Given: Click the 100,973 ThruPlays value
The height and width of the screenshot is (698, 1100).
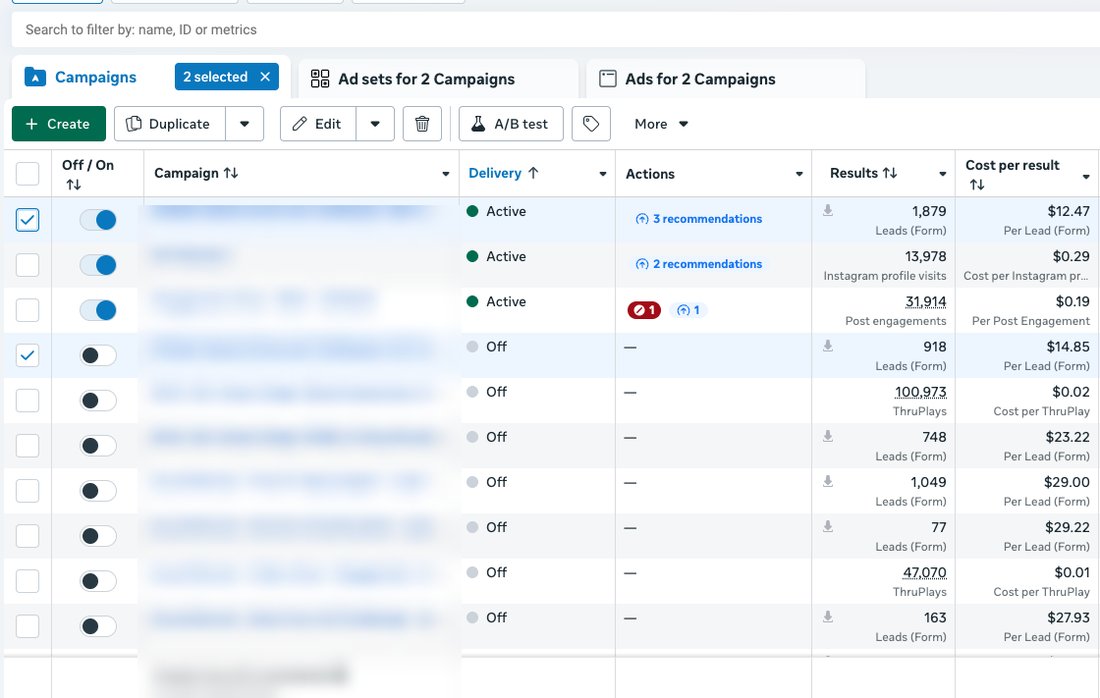Looking at the screenshot, I should (920, 392).
